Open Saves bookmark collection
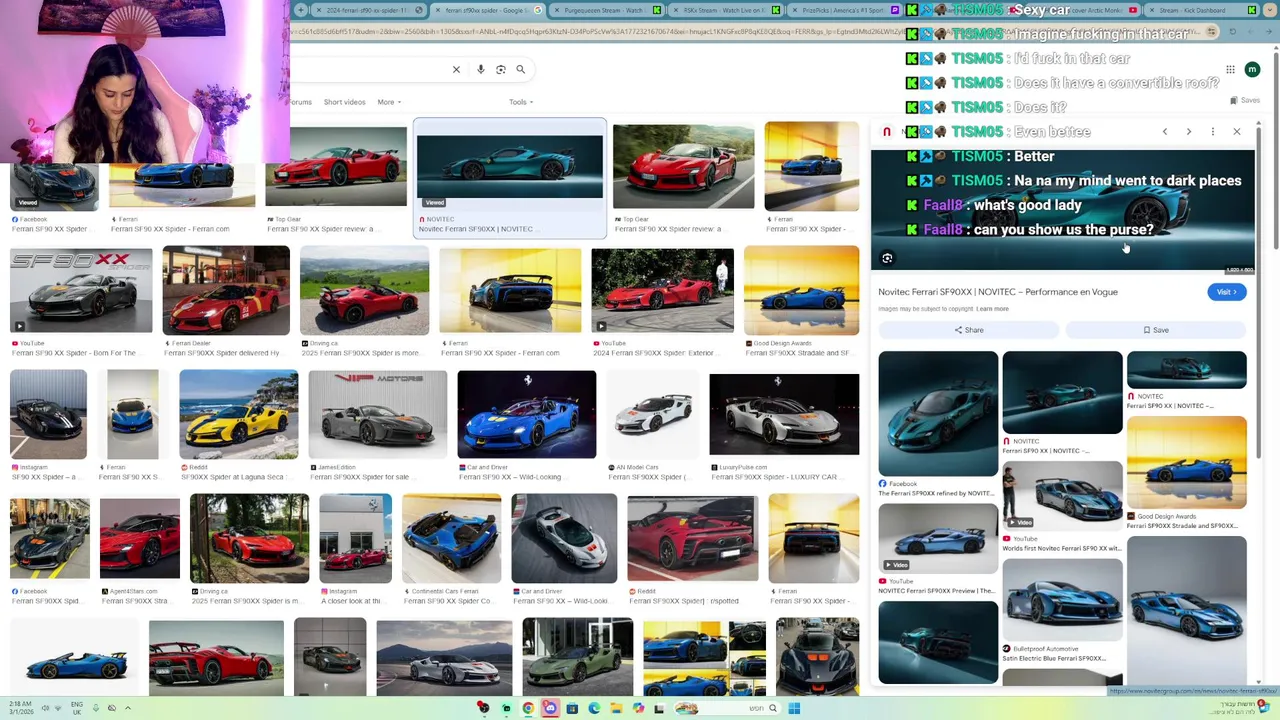Viewport: 1280px width, 720px height. (x=1245, y=100)
